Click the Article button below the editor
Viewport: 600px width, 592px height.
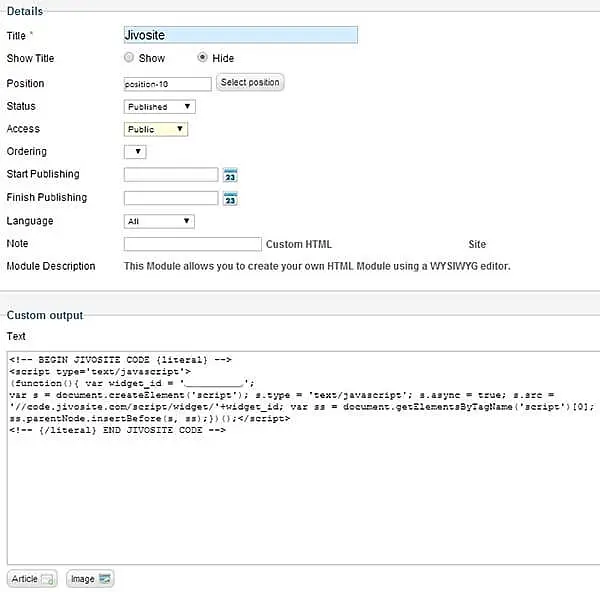pos(33,579)
